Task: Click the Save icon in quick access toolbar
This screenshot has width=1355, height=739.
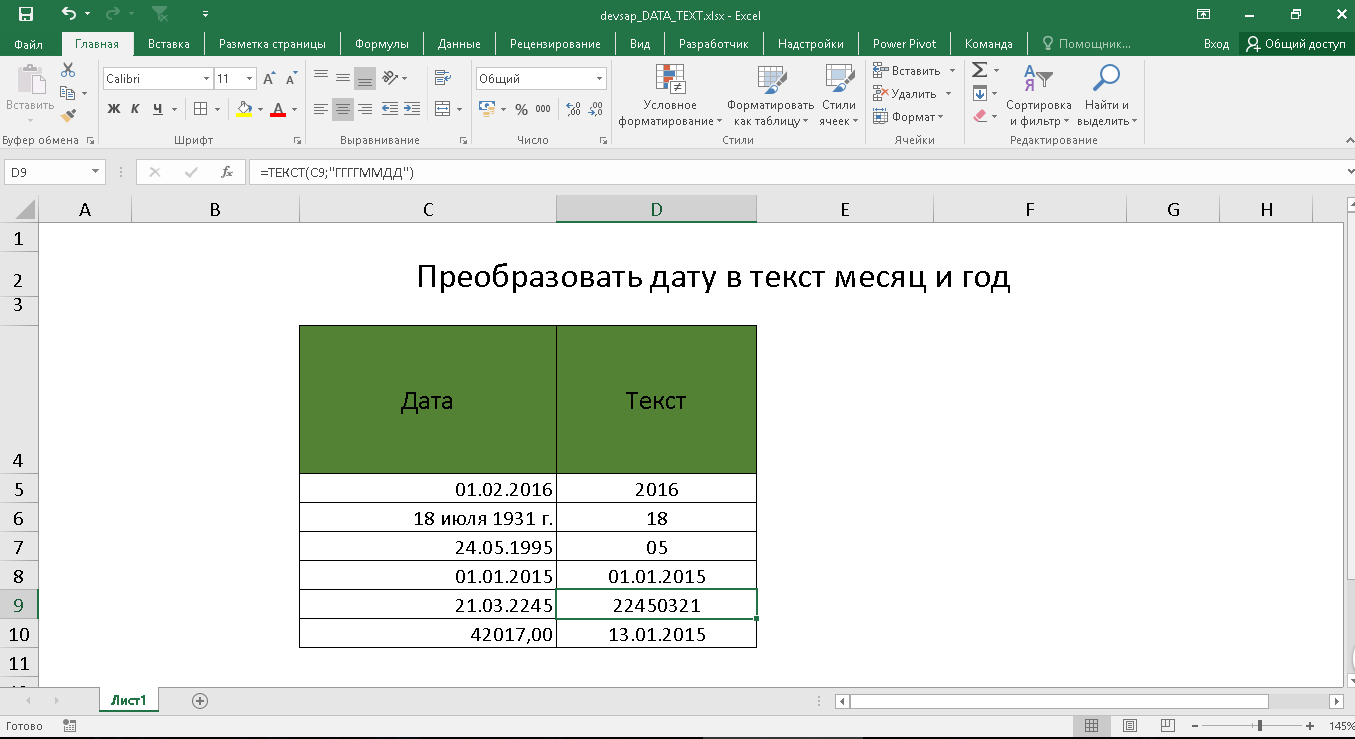Action: (26, 14)
